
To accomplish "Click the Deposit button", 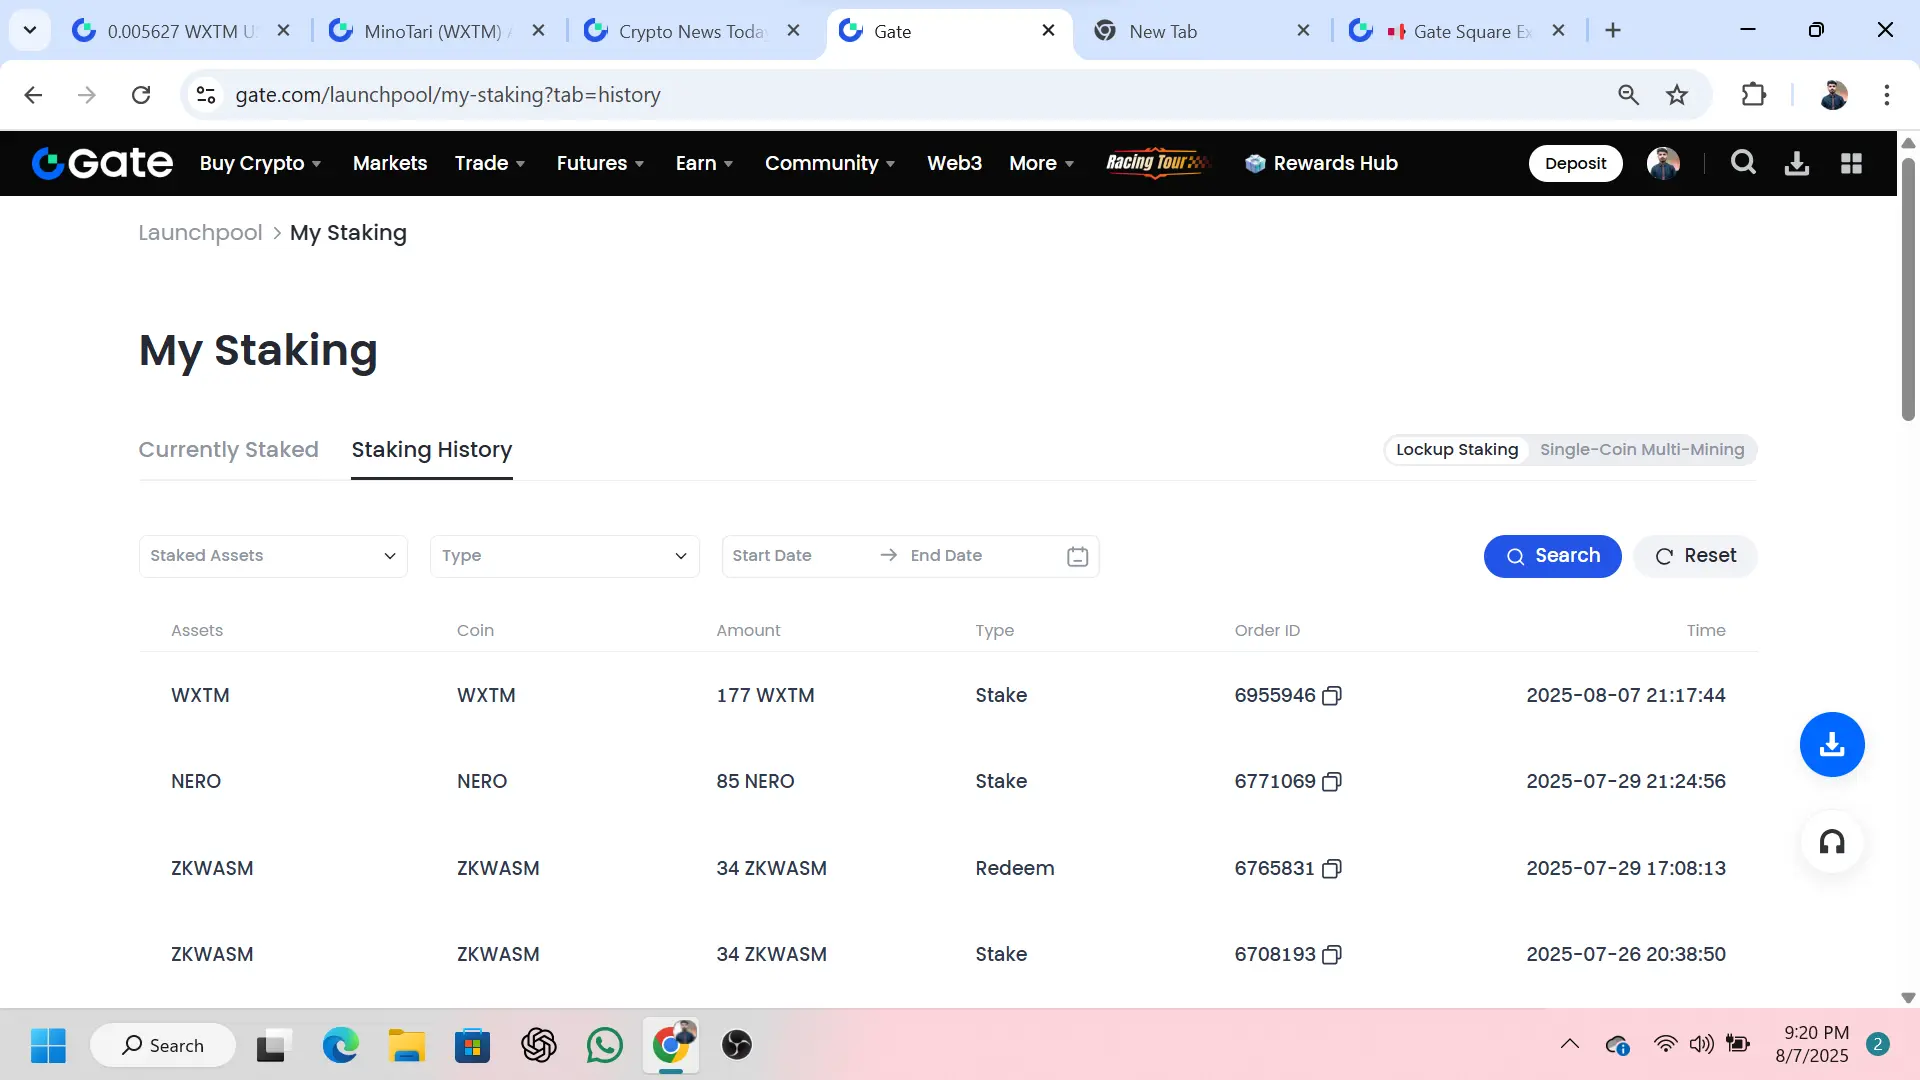I will pyautogui.click(x=1575, y=163).
